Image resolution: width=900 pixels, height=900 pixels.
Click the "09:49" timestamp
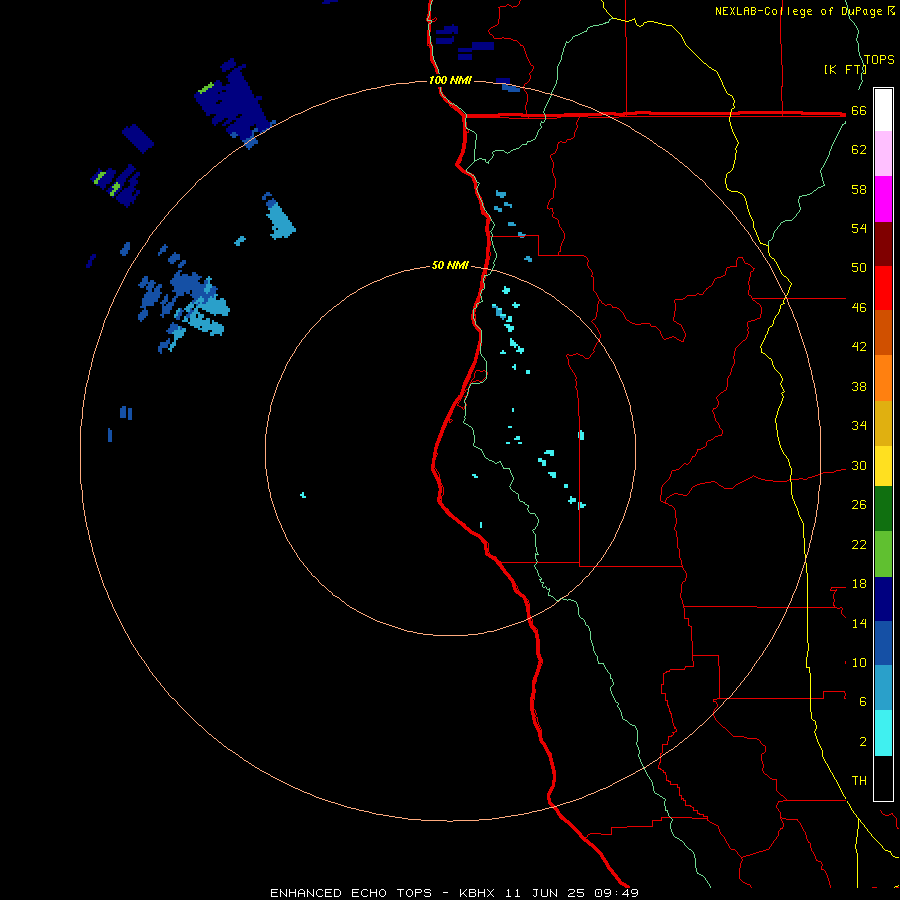[617, 893]
